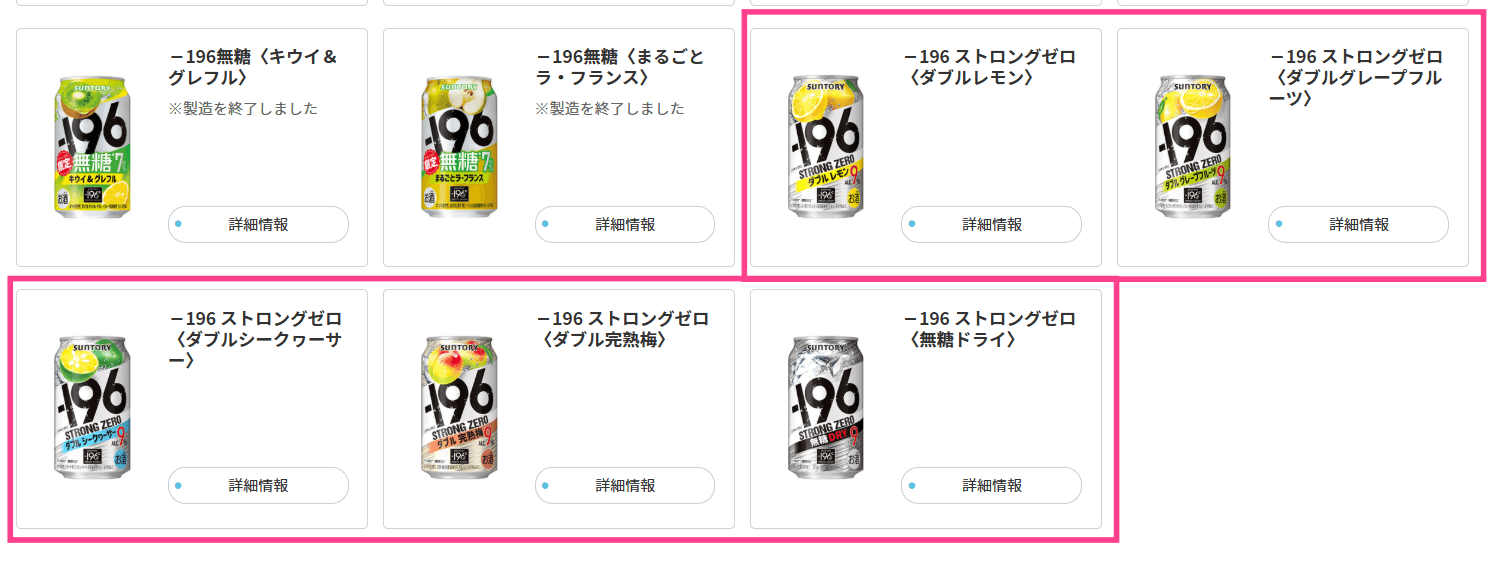The width and height of the screenshot is (1506, 564).
Task: Open 詳細情報 for ダブルレモン
Action: pyautogui.click(x=991, y=224)
